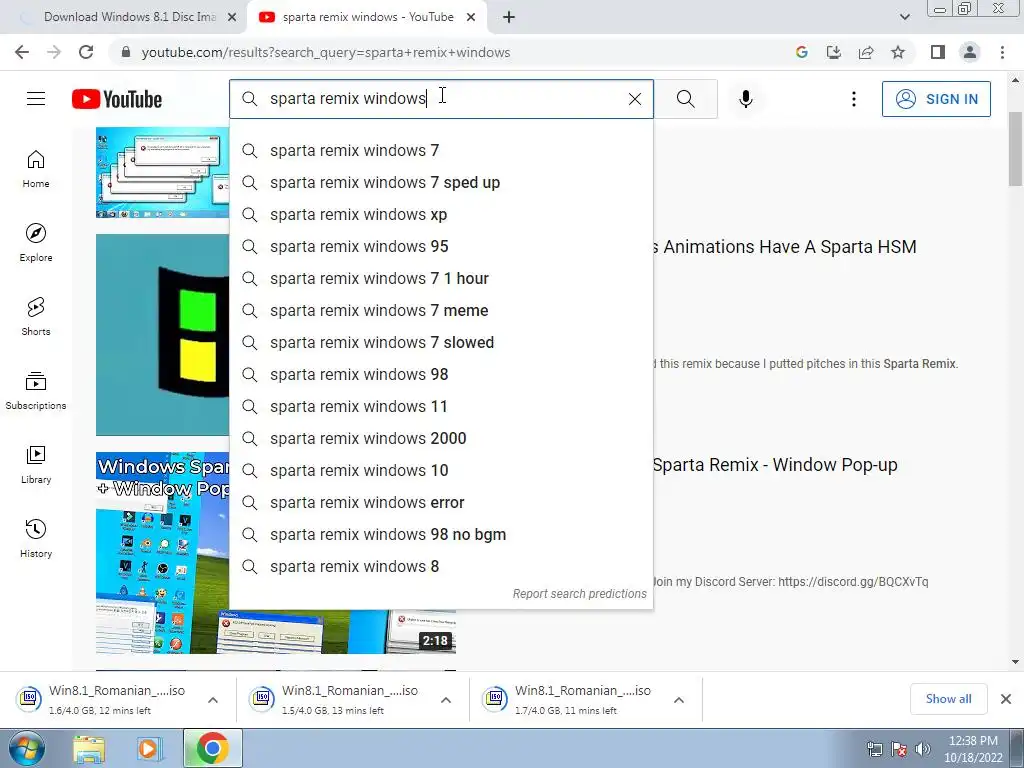Bookmark this page with the star icon
Viewport: 1024px width, 768px height.
[x=898, y=52]
